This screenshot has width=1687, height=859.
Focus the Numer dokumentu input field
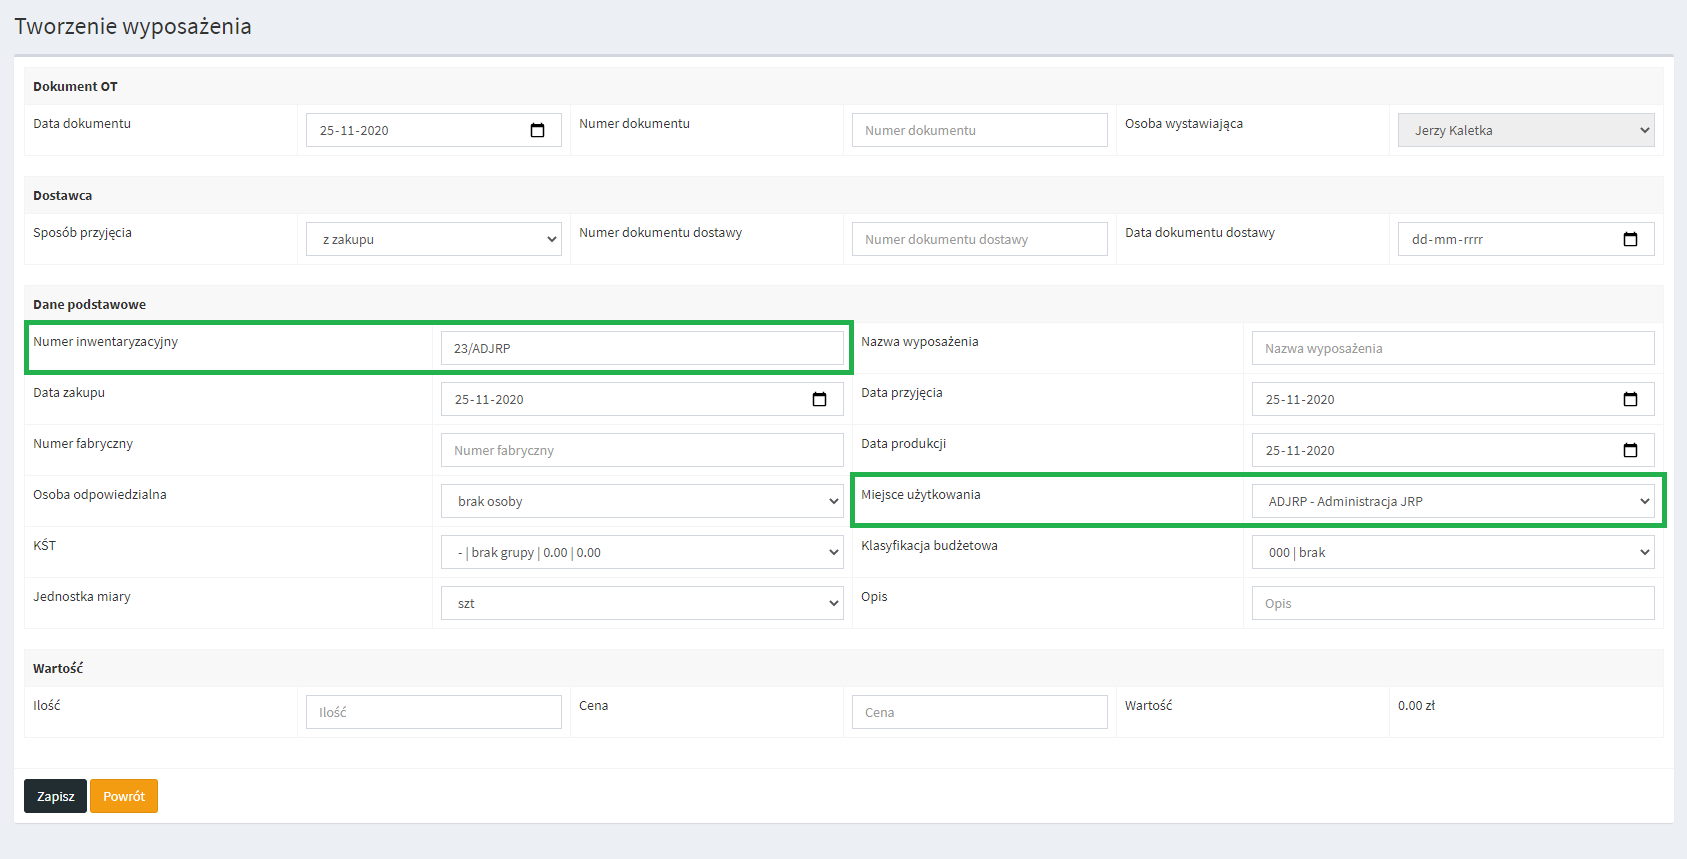click(979, 131)
